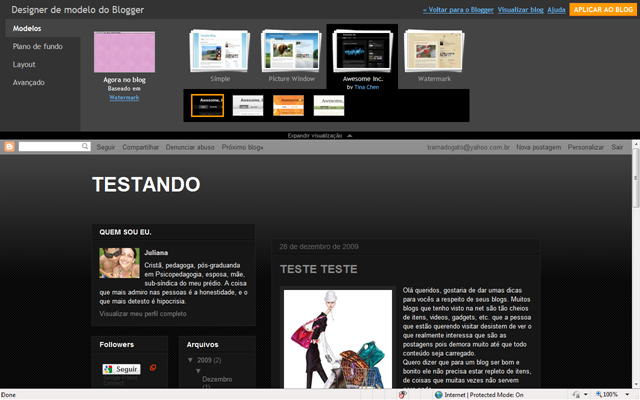The image size is (640, 400).
Task: Click the Visualizar blog link
Action: click(x=520, y=10)
